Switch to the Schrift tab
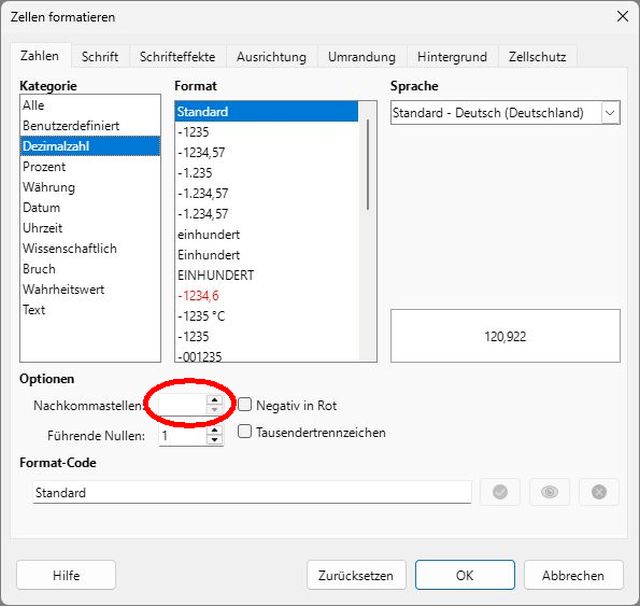 [100, 57]
